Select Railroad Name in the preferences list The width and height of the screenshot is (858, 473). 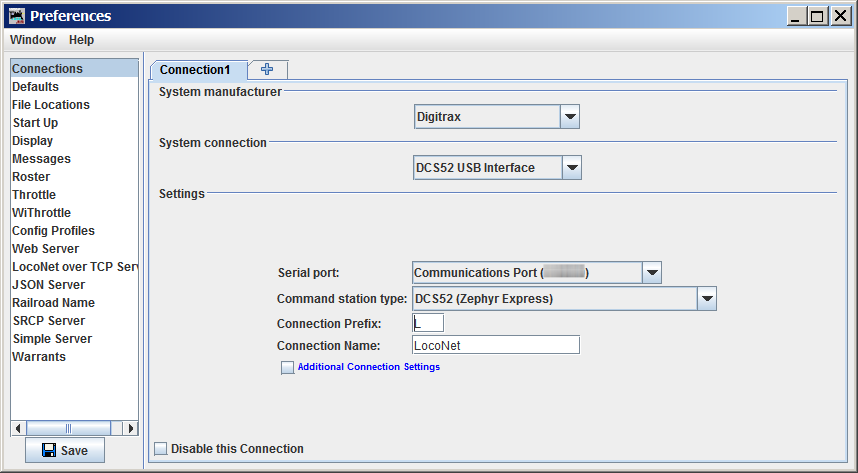pos(74,303)
